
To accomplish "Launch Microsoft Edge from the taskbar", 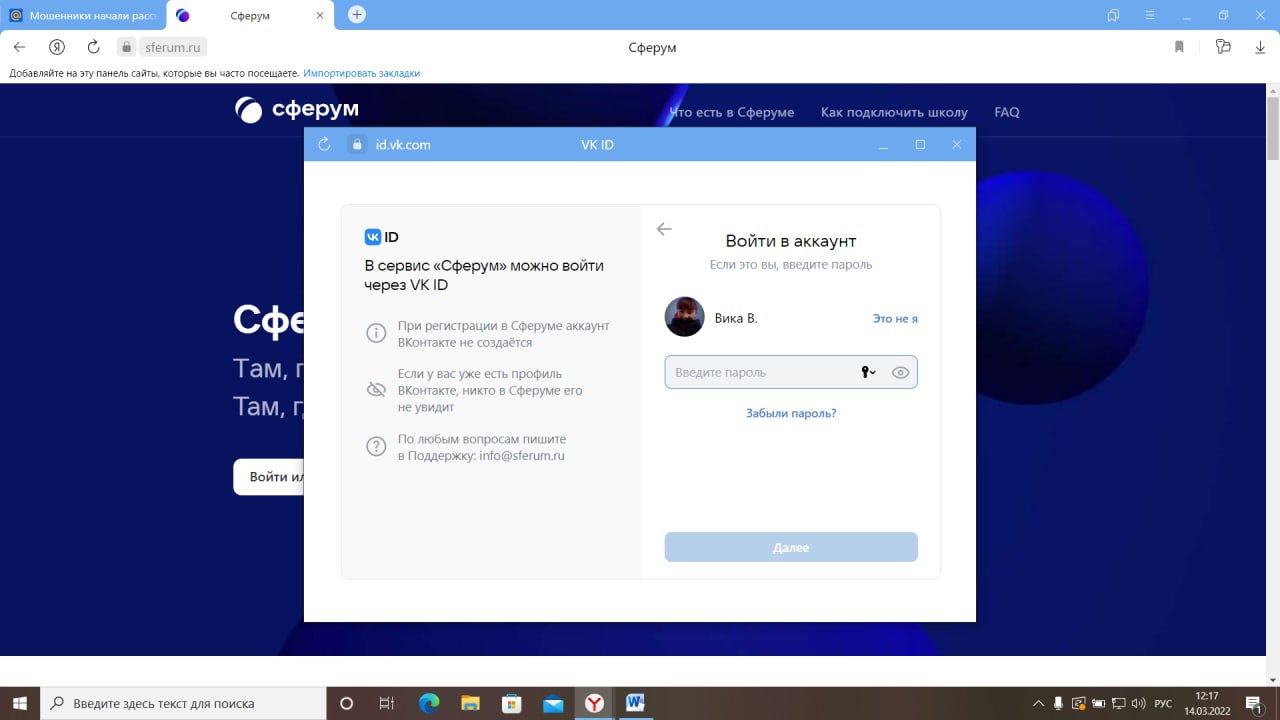I will pyautogui.click(x=429, y=703).
